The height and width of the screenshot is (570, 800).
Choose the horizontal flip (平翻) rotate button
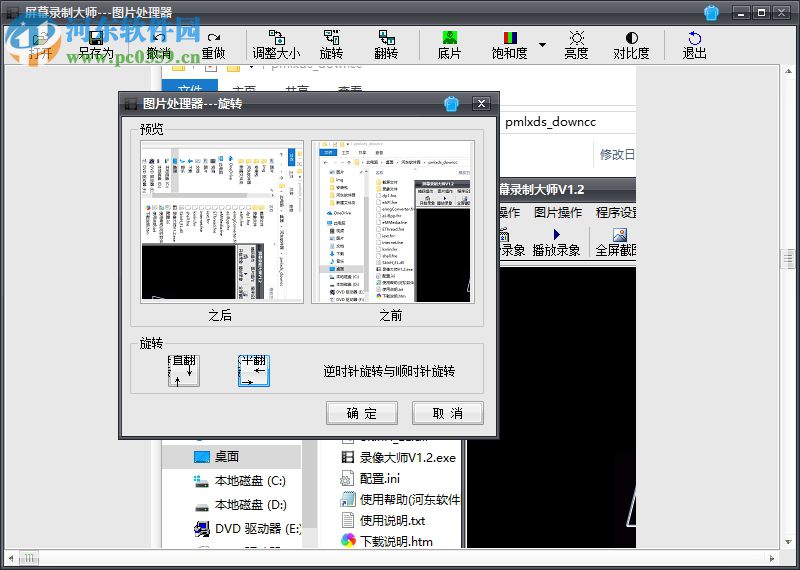tap(254, 370)
